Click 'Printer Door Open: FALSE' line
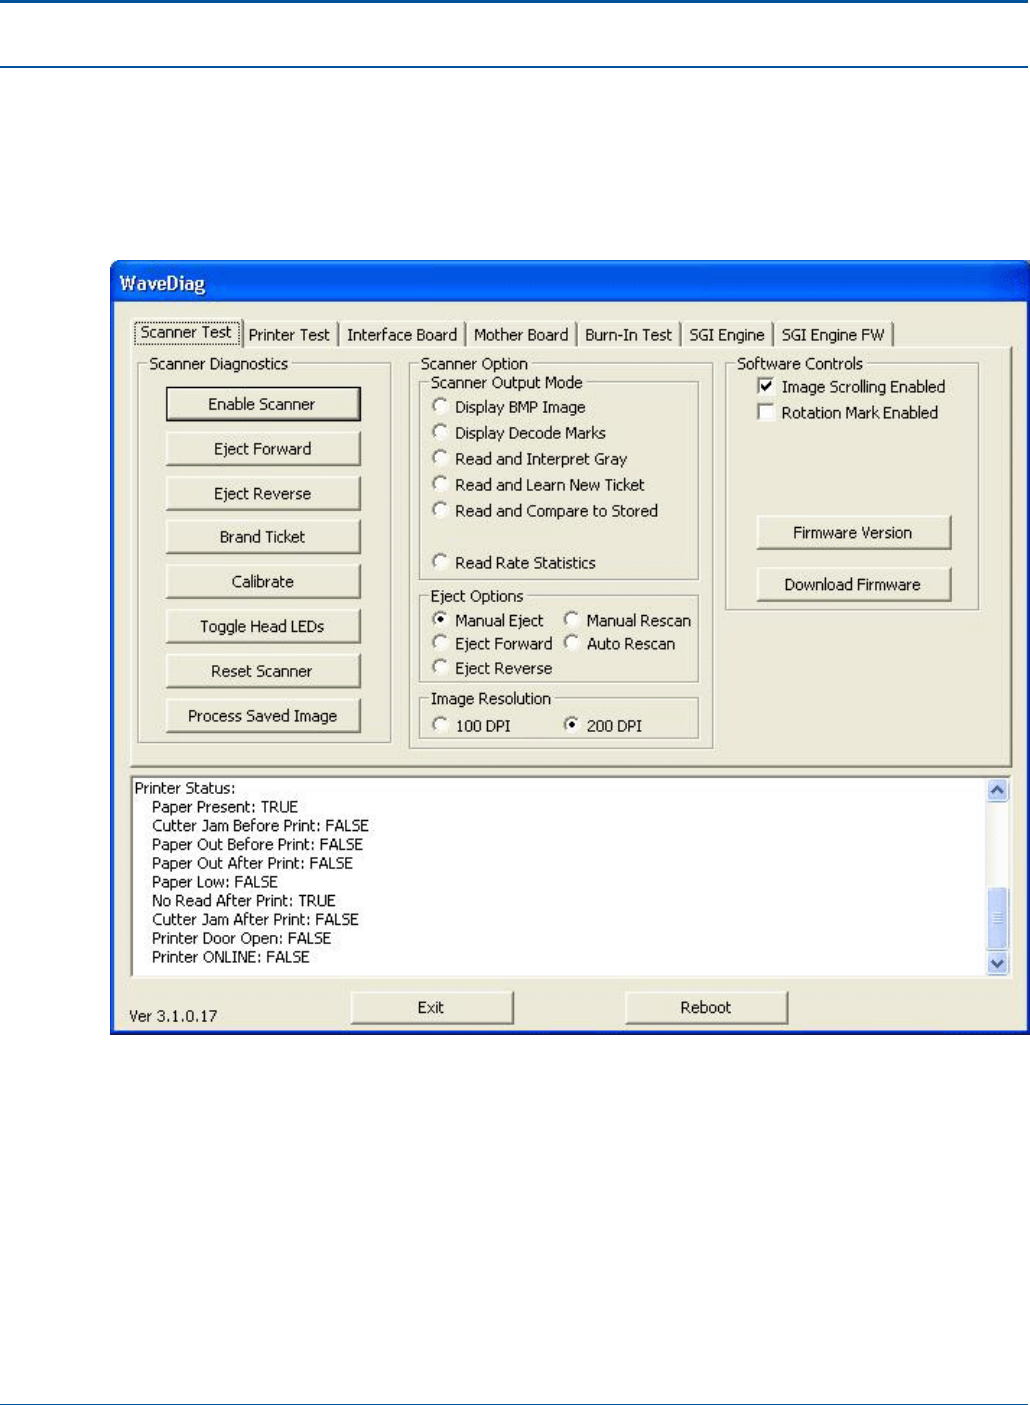Image resolution: width=1030 pixels, height=1405 pixels. [x=241, y=939]
